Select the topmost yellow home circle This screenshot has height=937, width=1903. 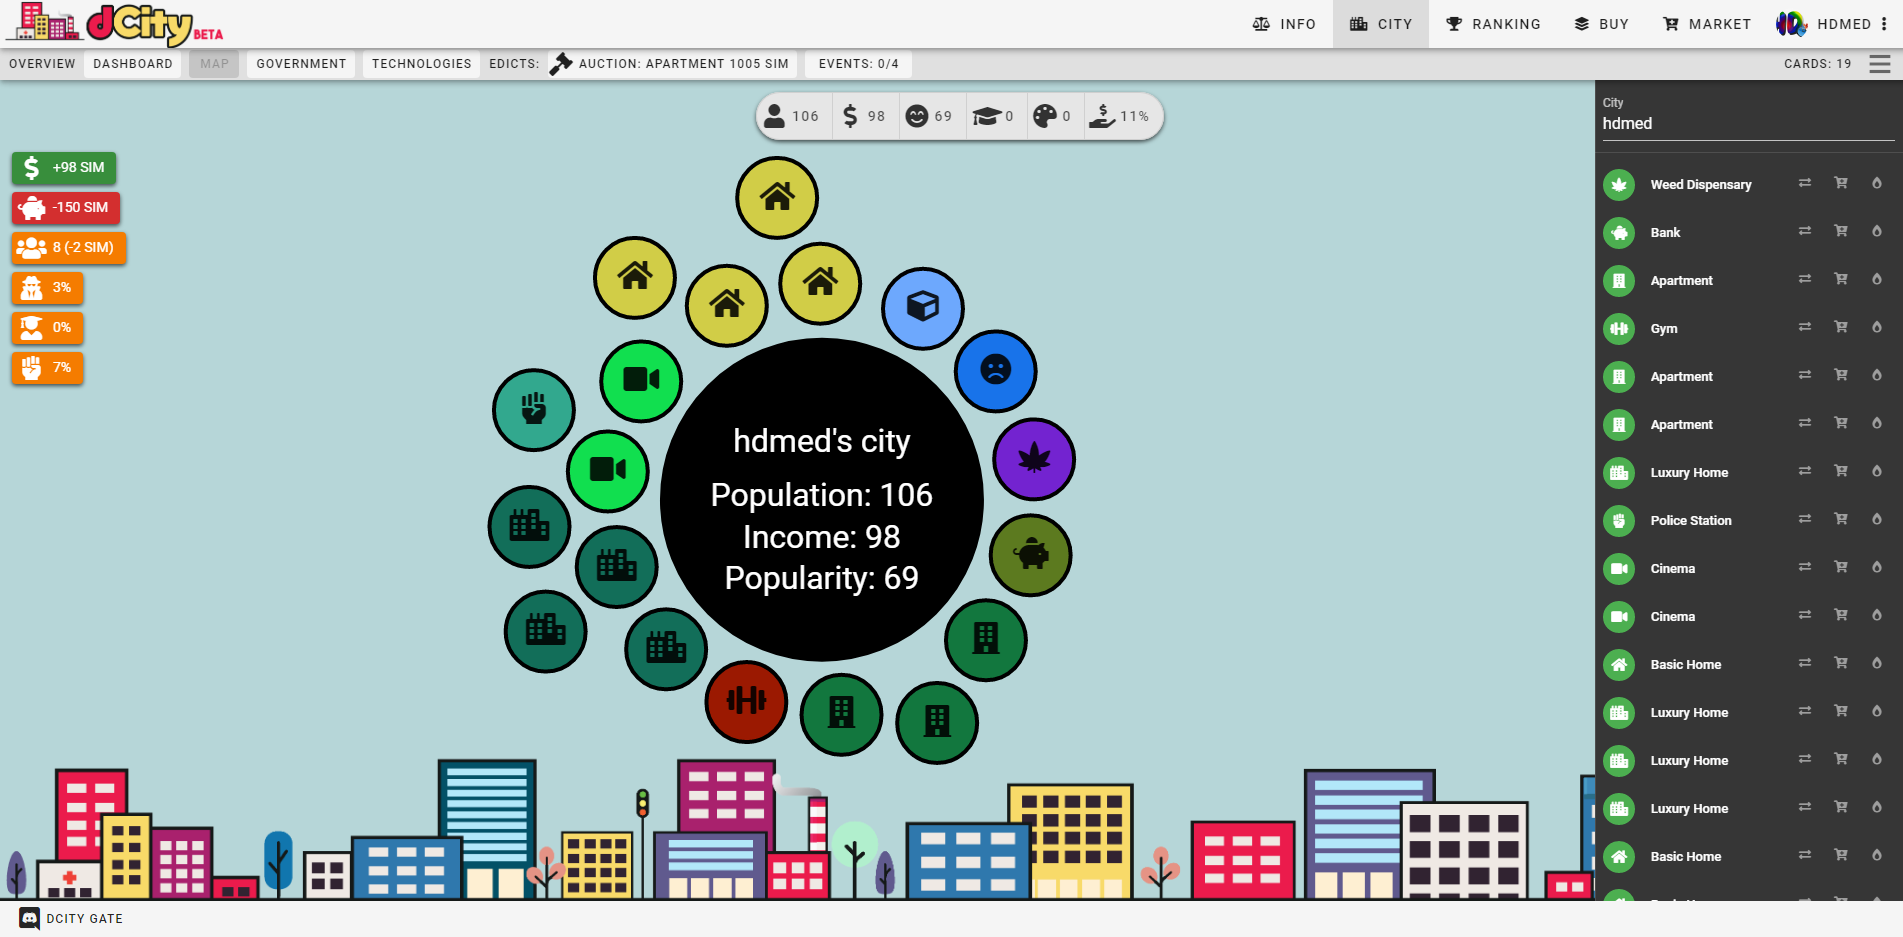777,198
